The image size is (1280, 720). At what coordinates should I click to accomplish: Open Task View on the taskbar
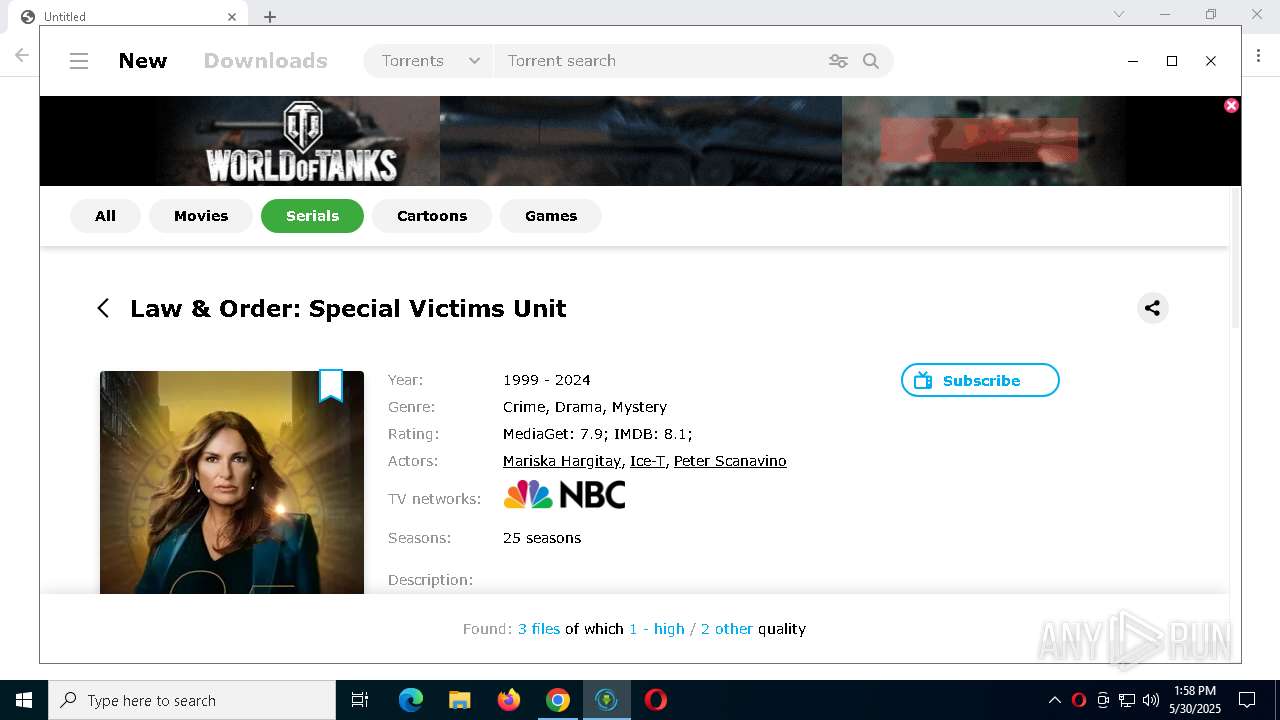360,700
